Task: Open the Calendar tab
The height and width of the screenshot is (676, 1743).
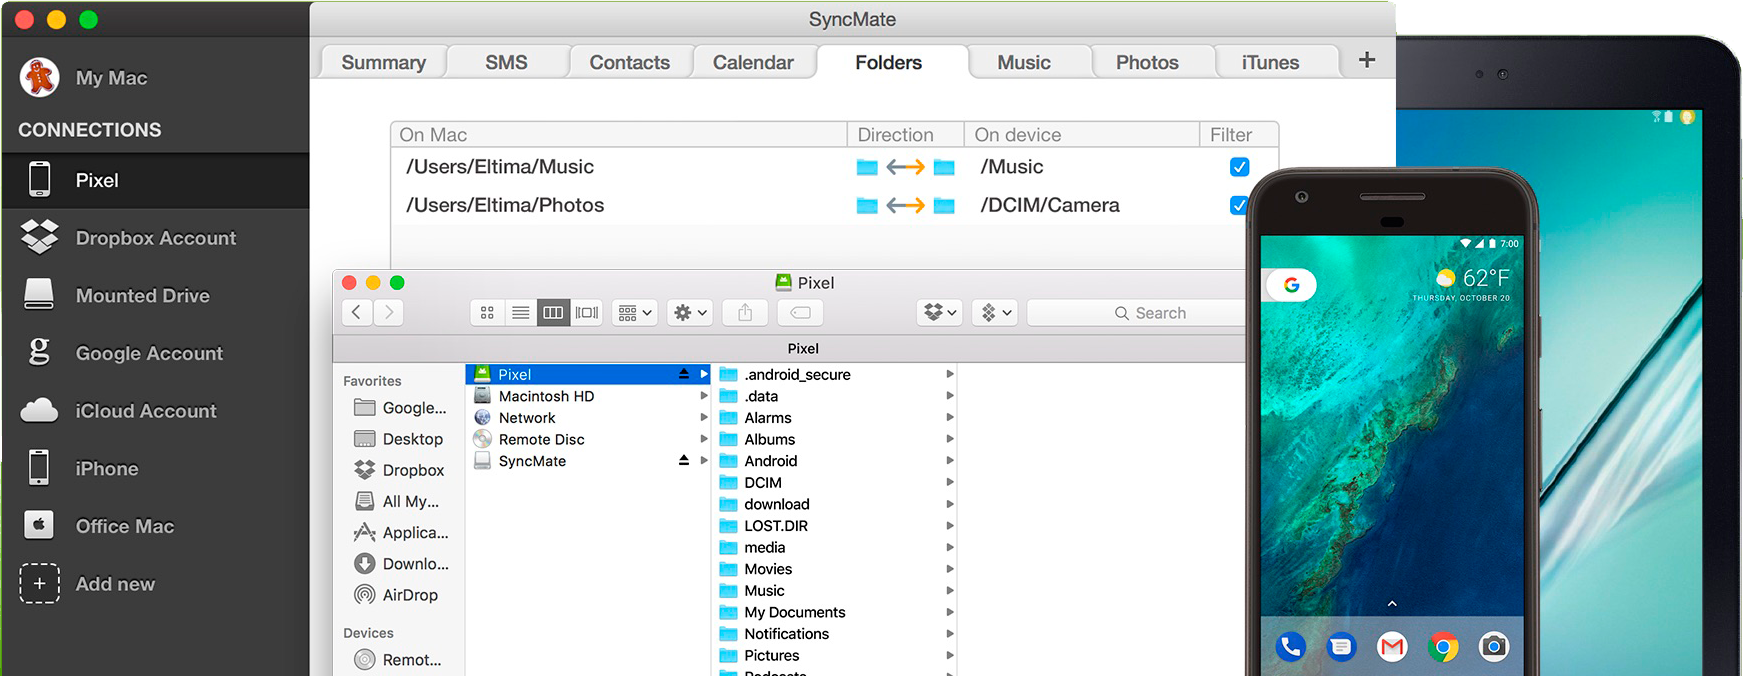Action: click(753, 62)
